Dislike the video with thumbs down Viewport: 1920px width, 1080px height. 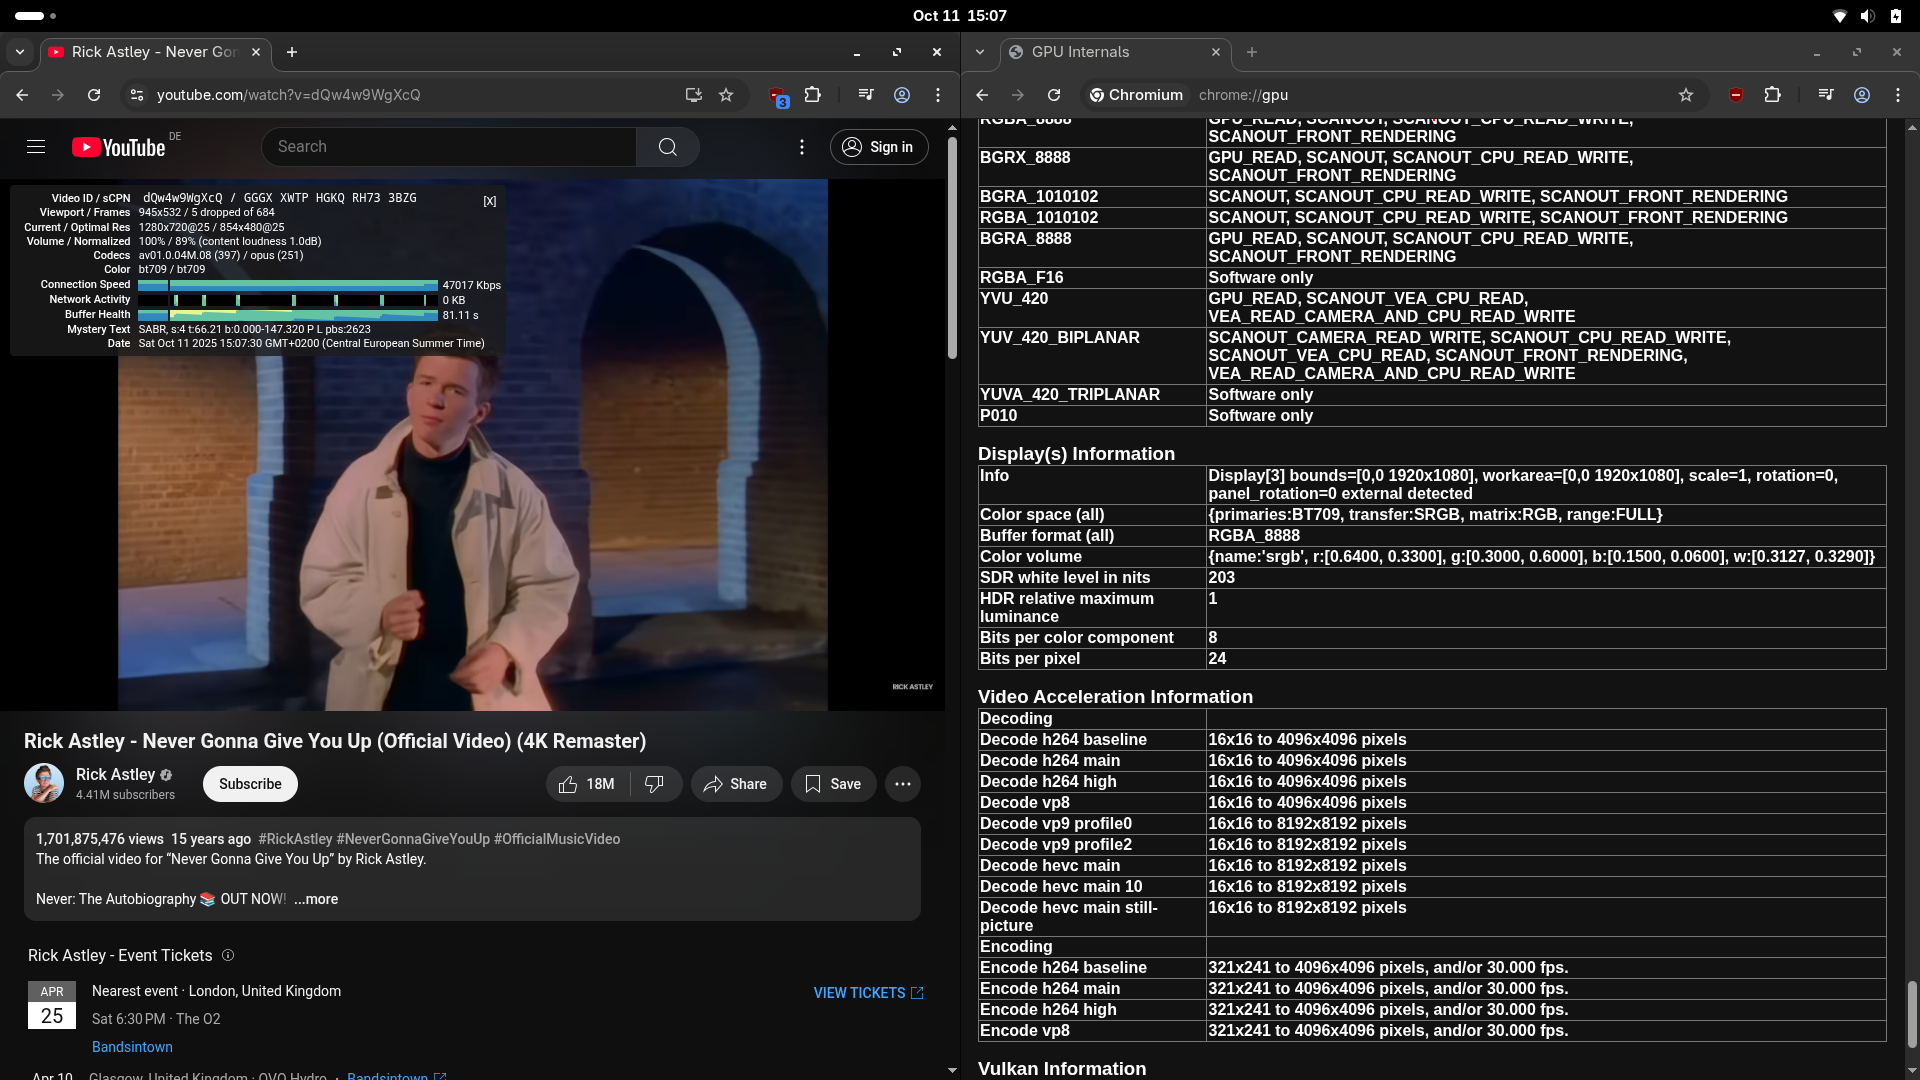tap(655, 784)
